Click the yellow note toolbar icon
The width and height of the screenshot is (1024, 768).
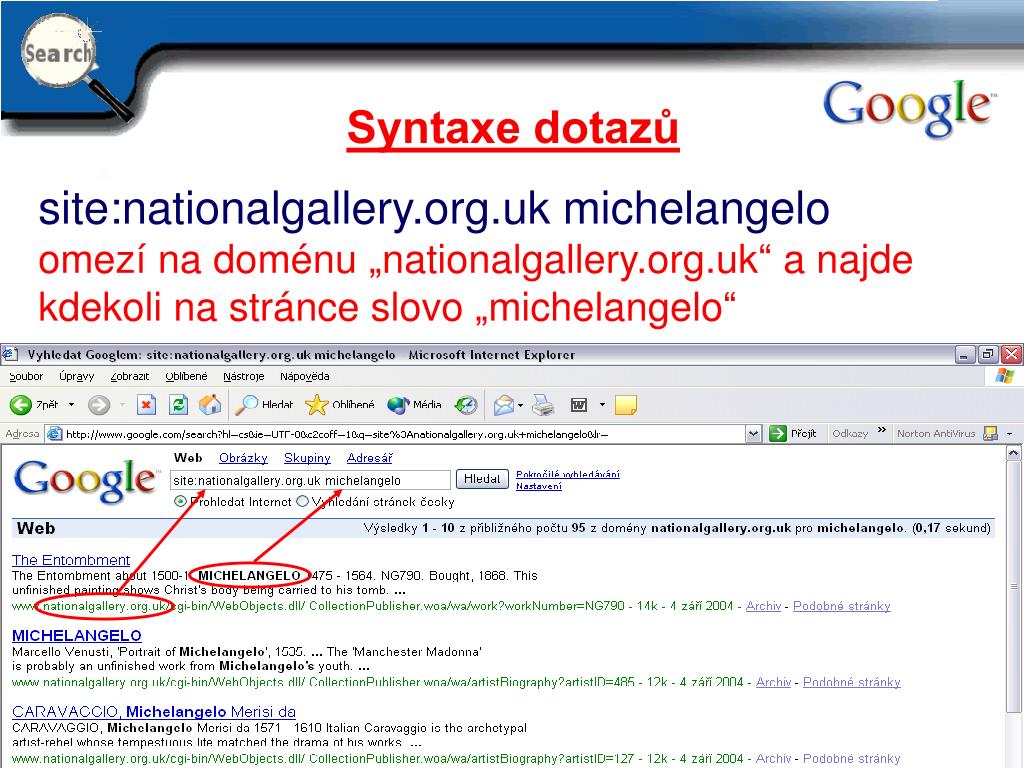[626, 406]
